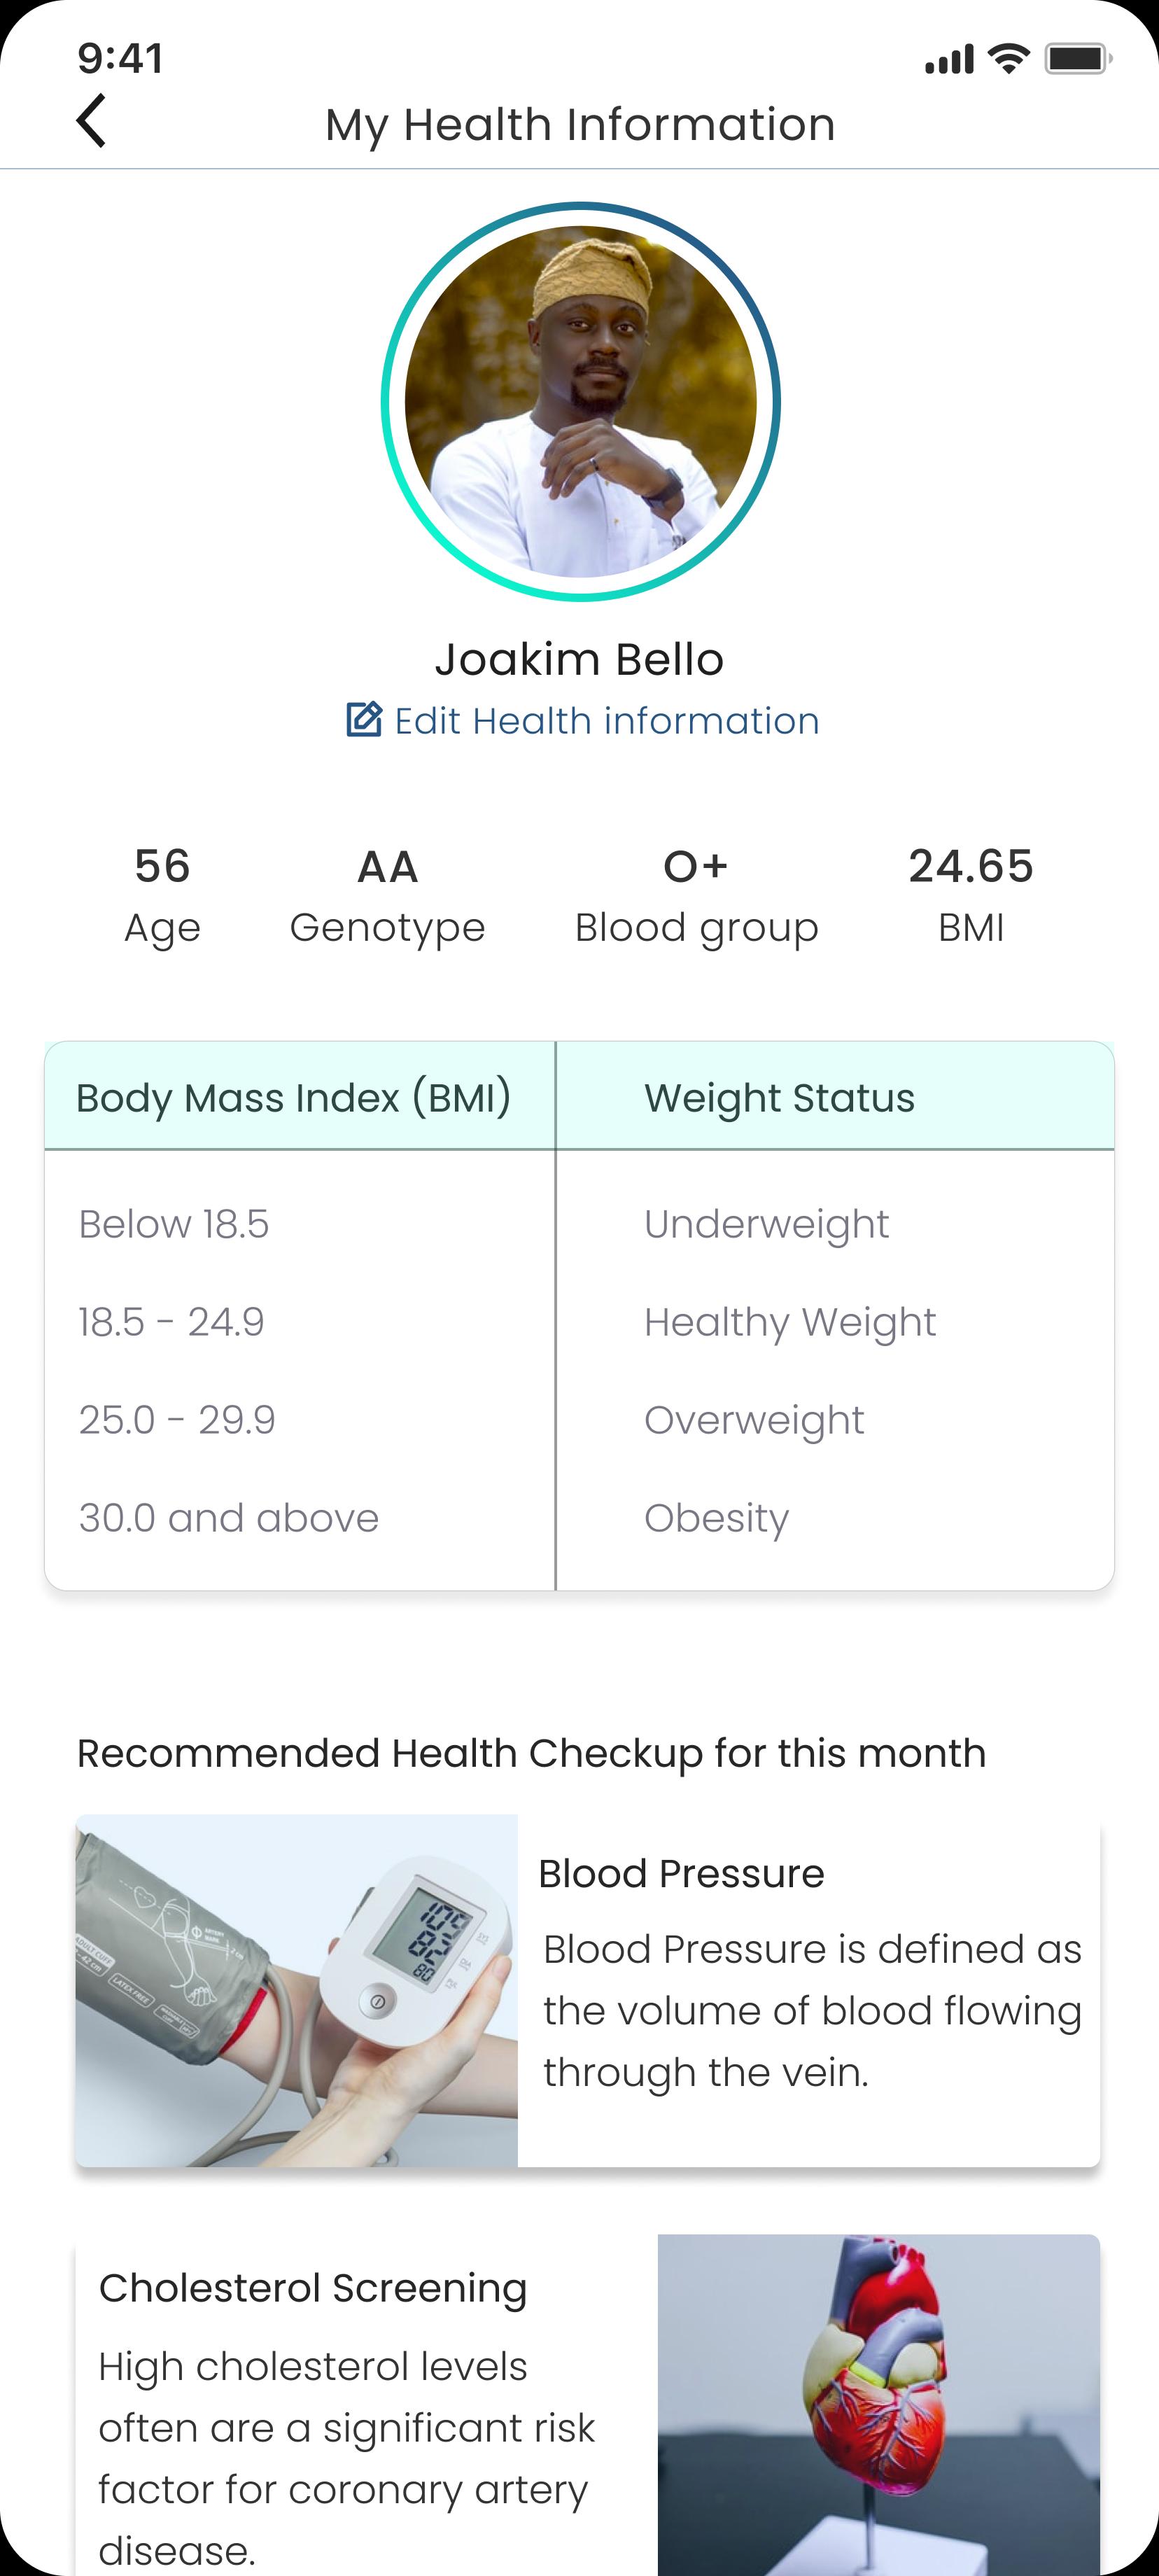Tap the cellular signal icon
1159x2576 pixels.
pyautogui.click(x=949, y=59)
